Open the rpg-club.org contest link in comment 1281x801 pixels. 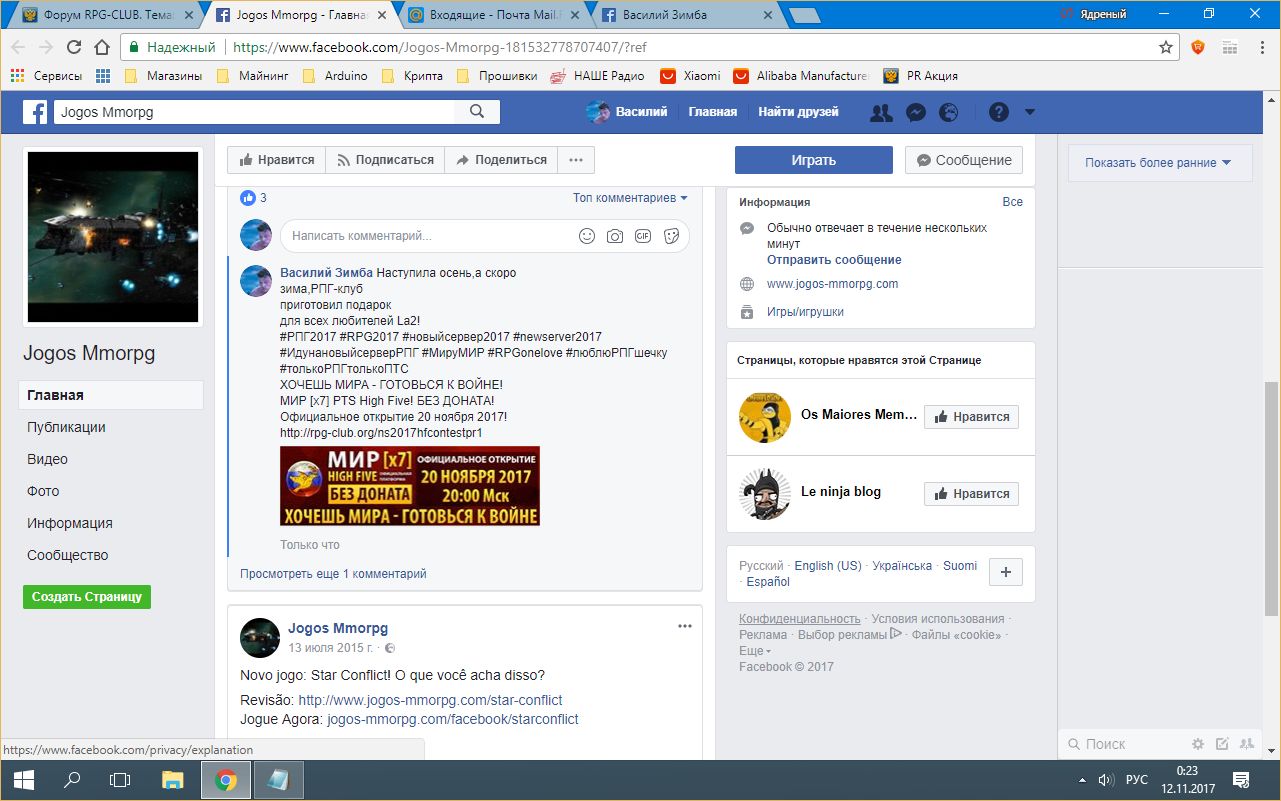pyautogui.click(x=381, y=433)
